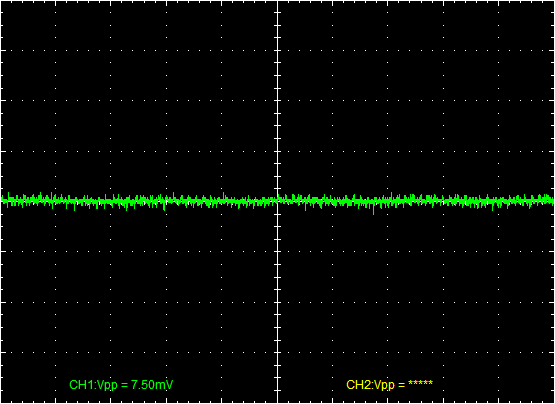The height and width of the screenshot is (404, 555).
Task: Click the CH1:Vpp measurement readout
Action: [121, 385]
